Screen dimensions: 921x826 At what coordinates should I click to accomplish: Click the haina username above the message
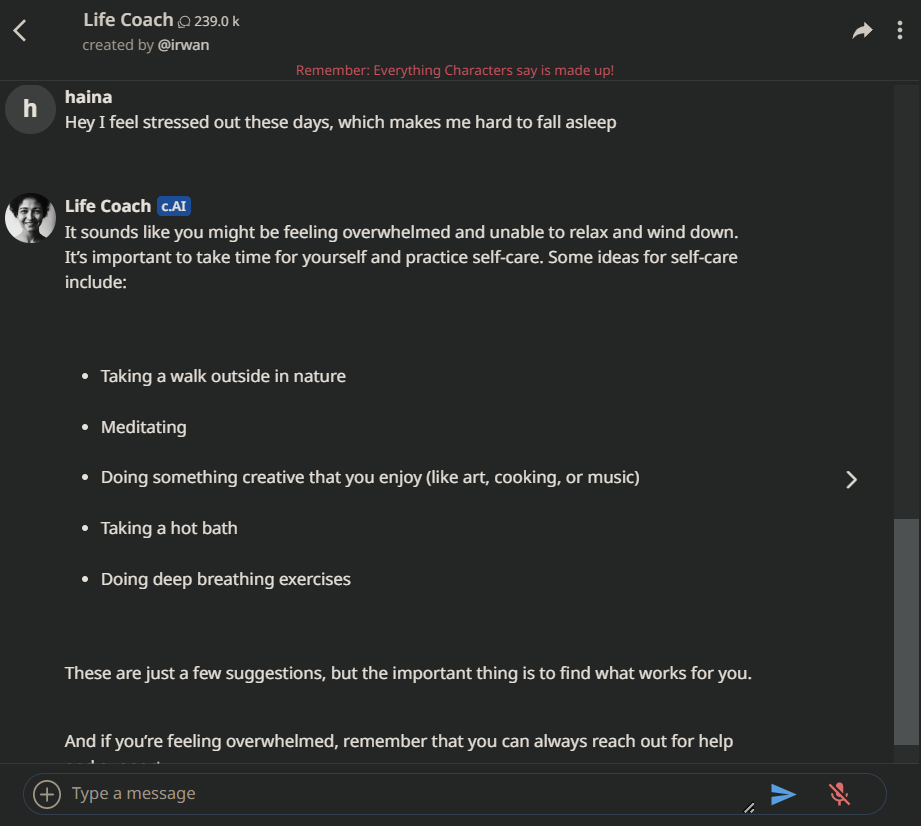pos(88,97)
